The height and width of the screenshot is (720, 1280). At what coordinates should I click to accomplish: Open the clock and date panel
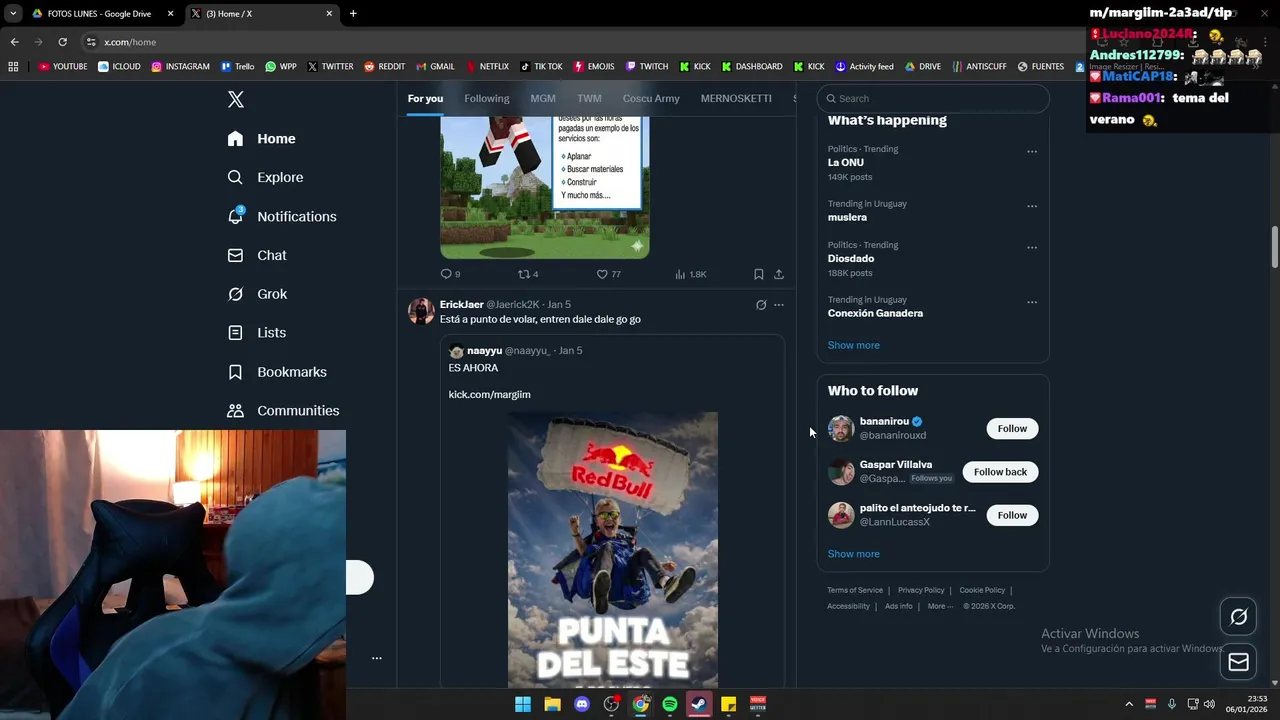[x=1246, y=704]
